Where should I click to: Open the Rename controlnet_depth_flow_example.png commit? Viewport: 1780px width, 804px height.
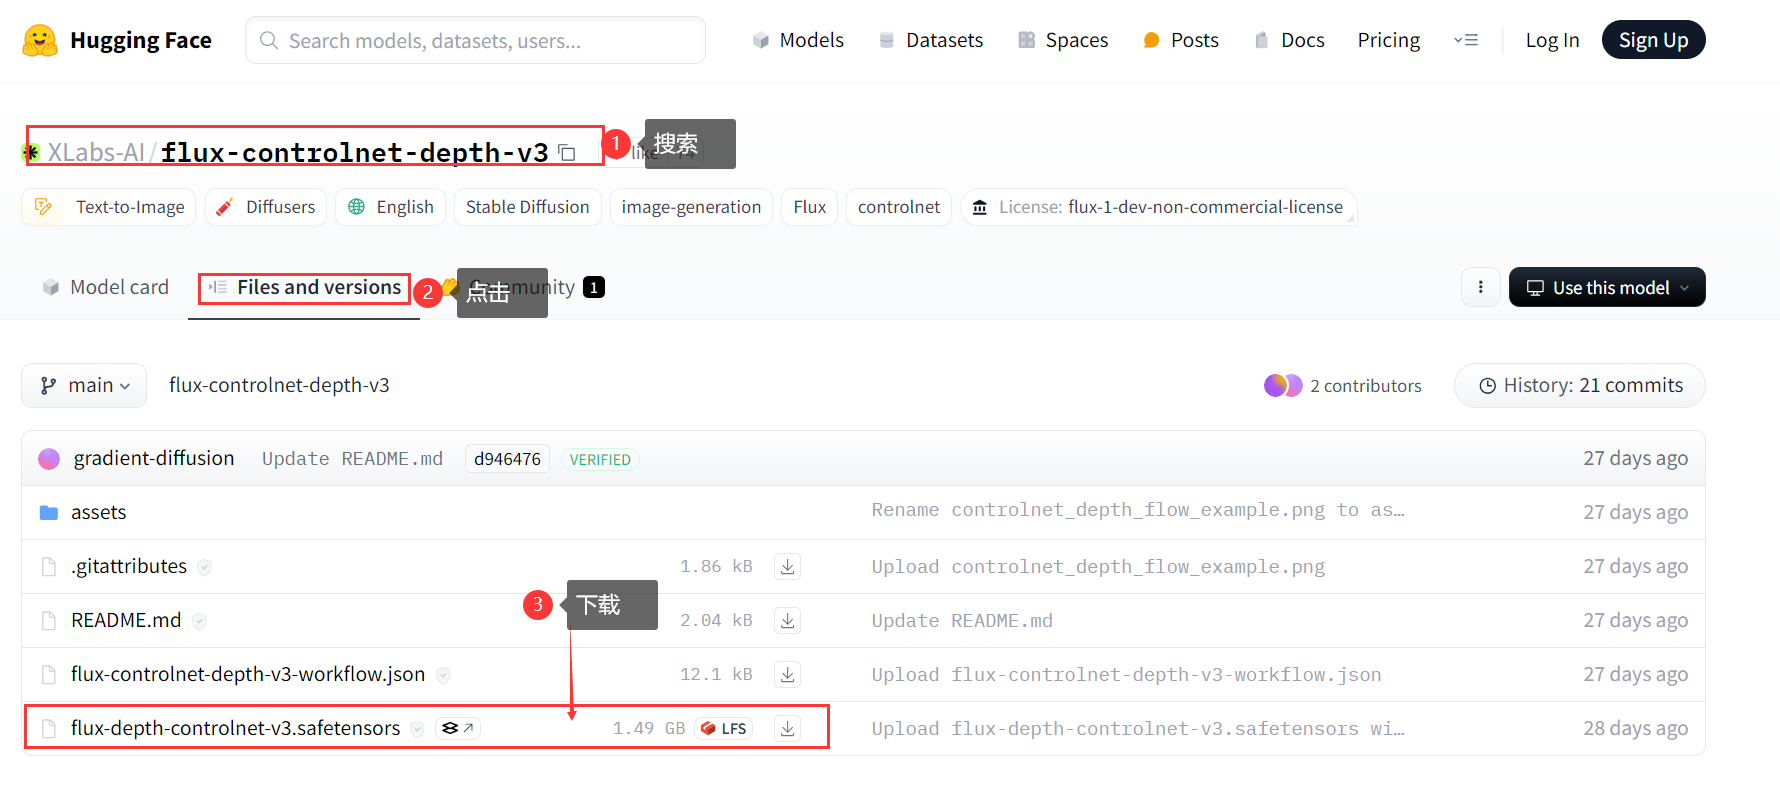[1138, 510]
